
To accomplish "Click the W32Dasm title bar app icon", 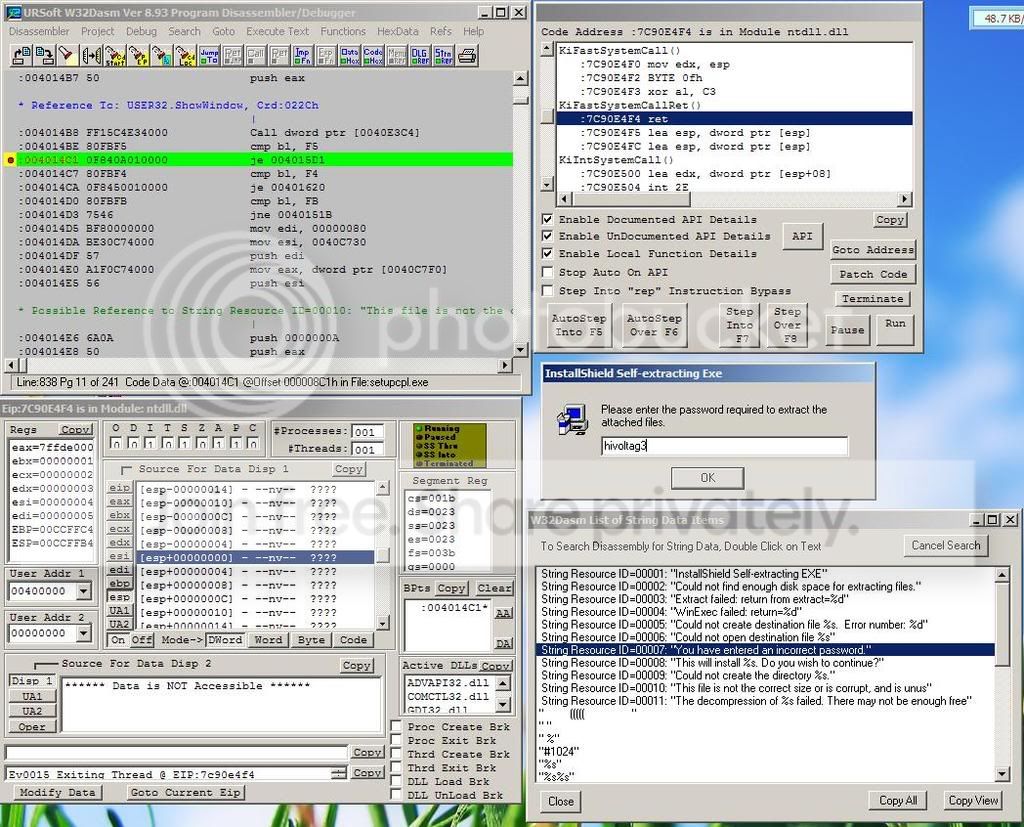I will point(13,12).
